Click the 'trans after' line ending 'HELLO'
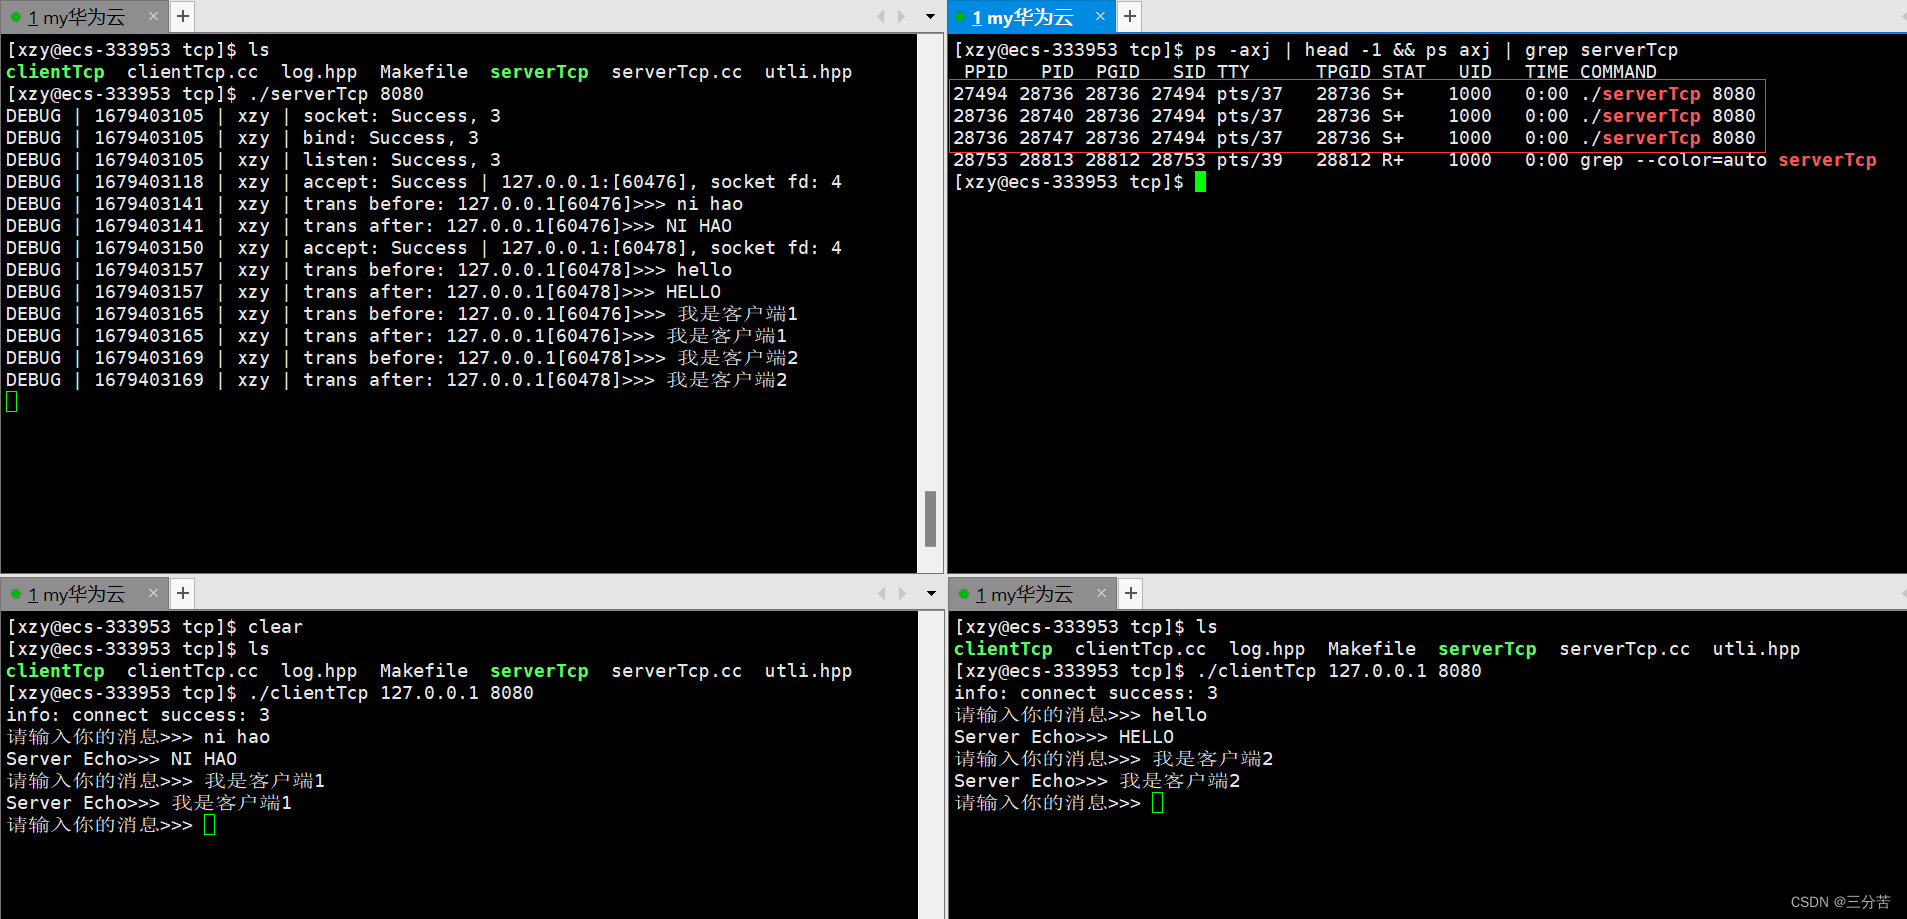 point(364,292)
